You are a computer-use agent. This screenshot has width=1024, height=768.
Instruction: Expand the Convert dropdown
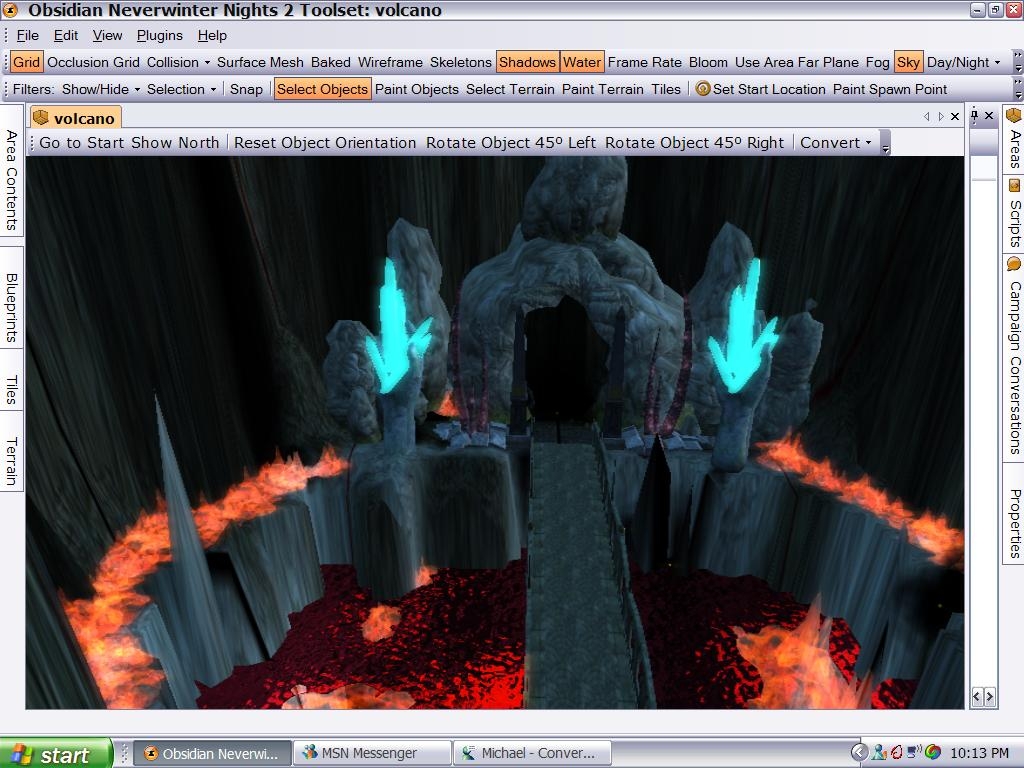tap(836, 143)
